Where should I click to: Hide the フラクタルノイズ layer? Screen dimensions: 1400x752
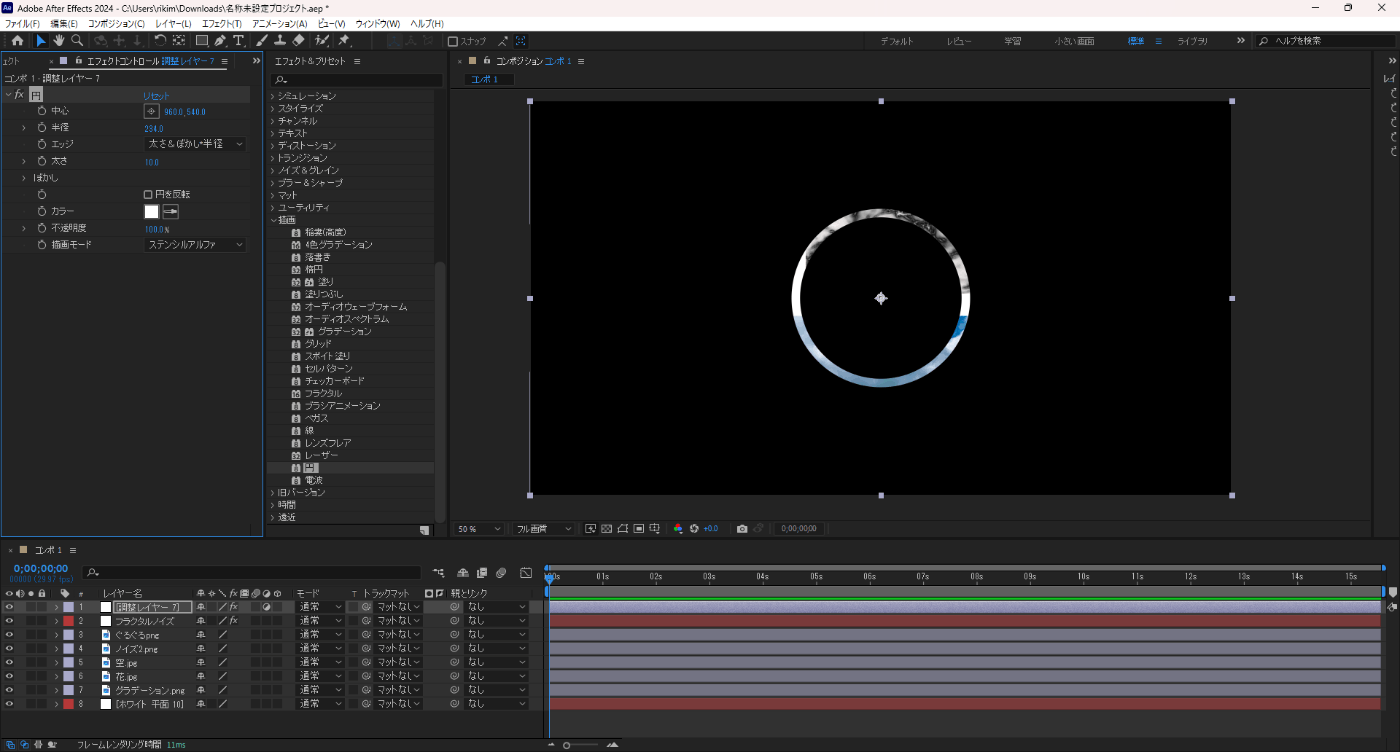click(x=9, y=621)
